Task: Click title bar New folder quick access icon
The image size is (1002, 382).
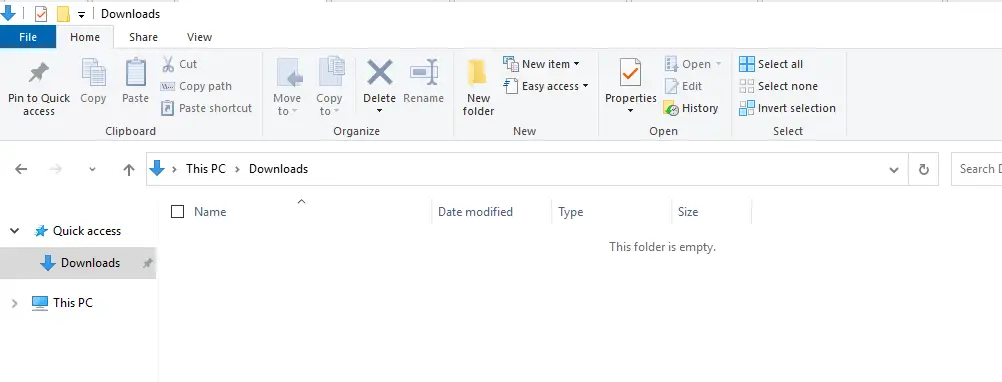Action: [x=63, y=13]
